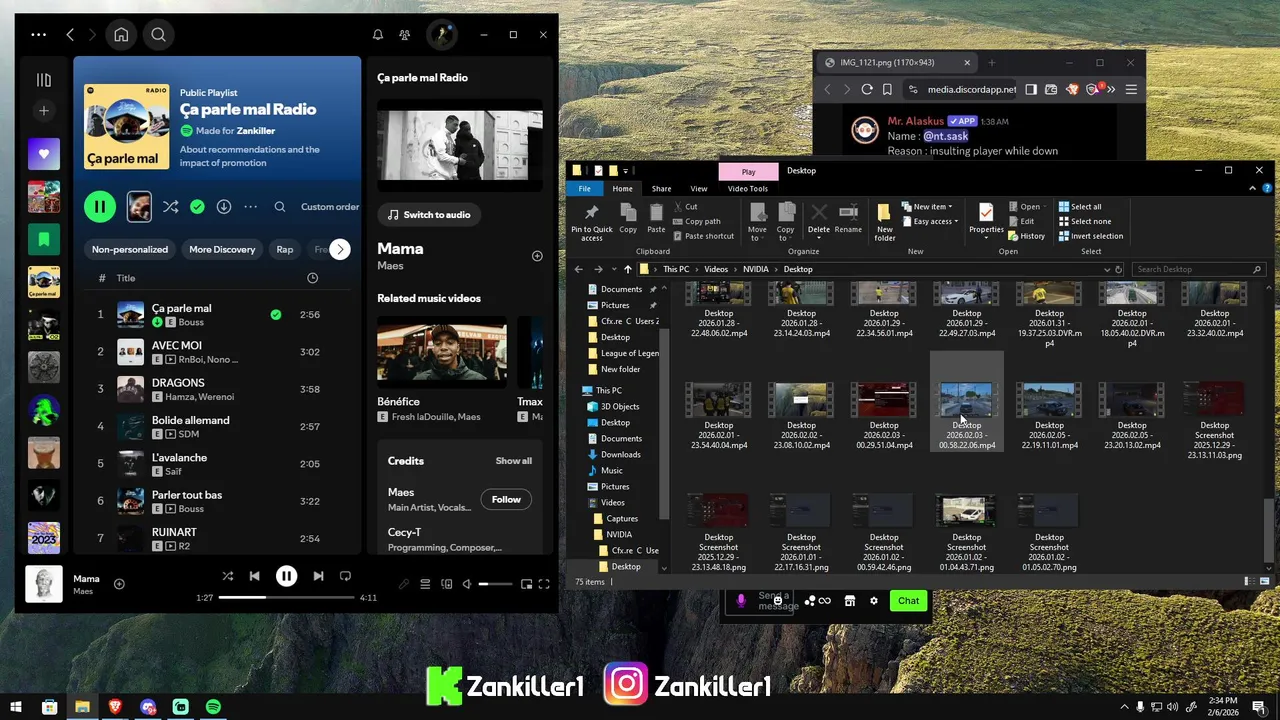Screen dimensions: 1280x720
Task: Open Brave main menu hamburger
Action: [1131, 89]
